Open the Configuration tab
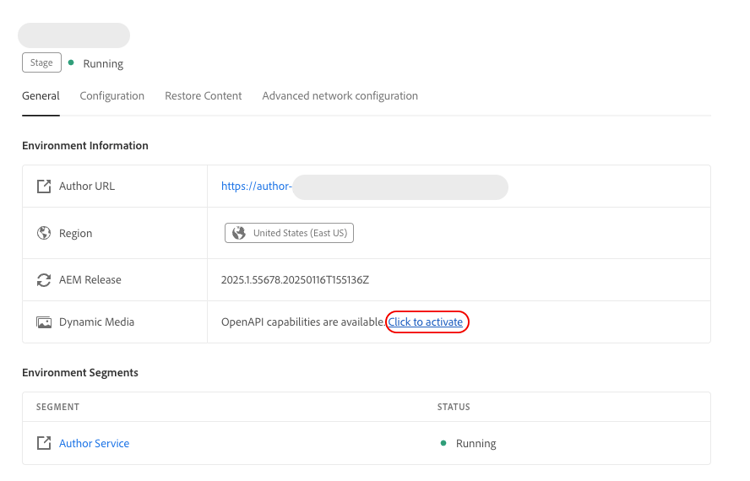 (112, 96)
